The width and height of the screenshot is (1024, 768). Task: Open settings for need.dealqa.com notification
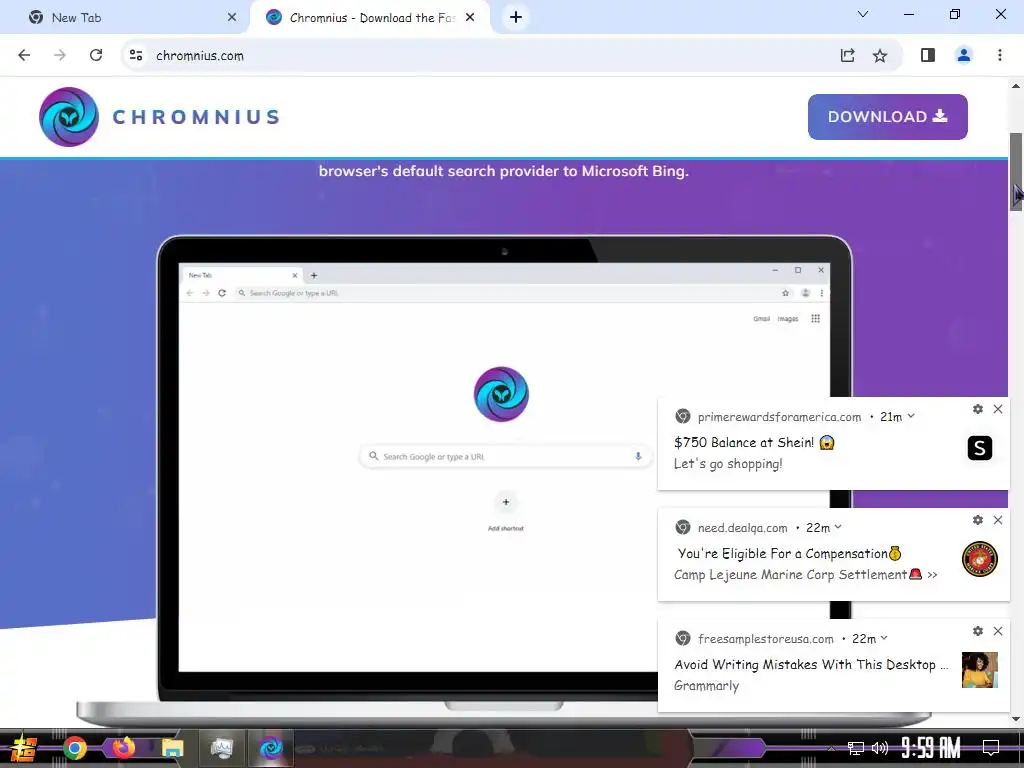(978, 520)
